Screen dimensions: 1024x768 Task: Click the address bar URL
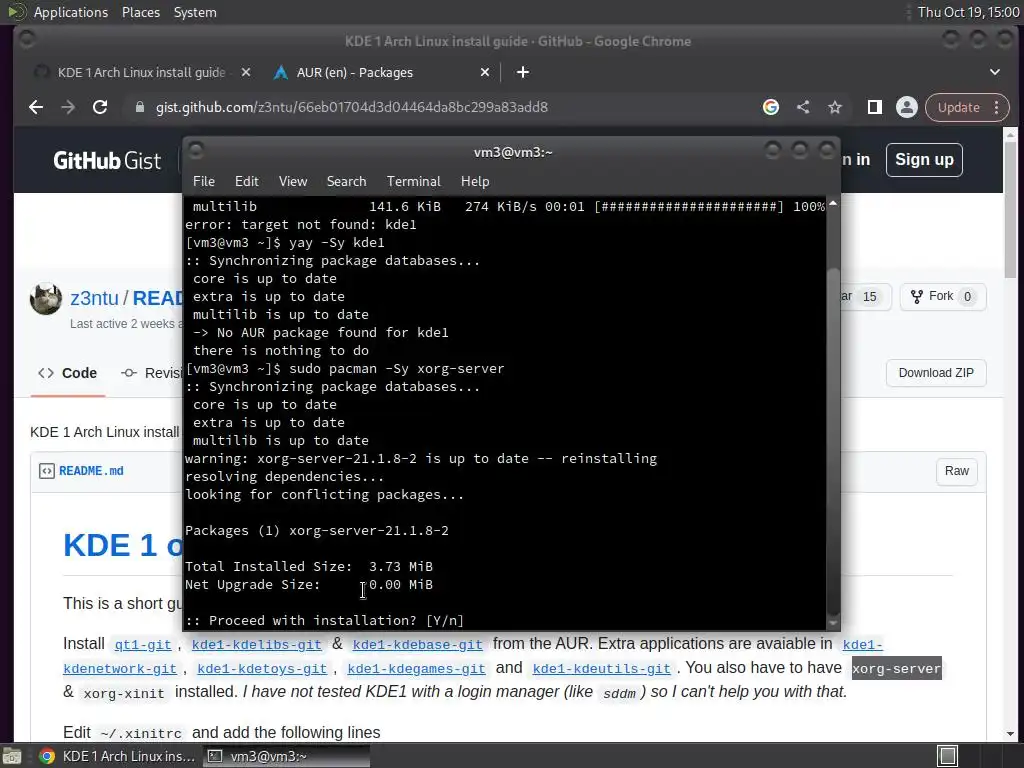point(351,107)
